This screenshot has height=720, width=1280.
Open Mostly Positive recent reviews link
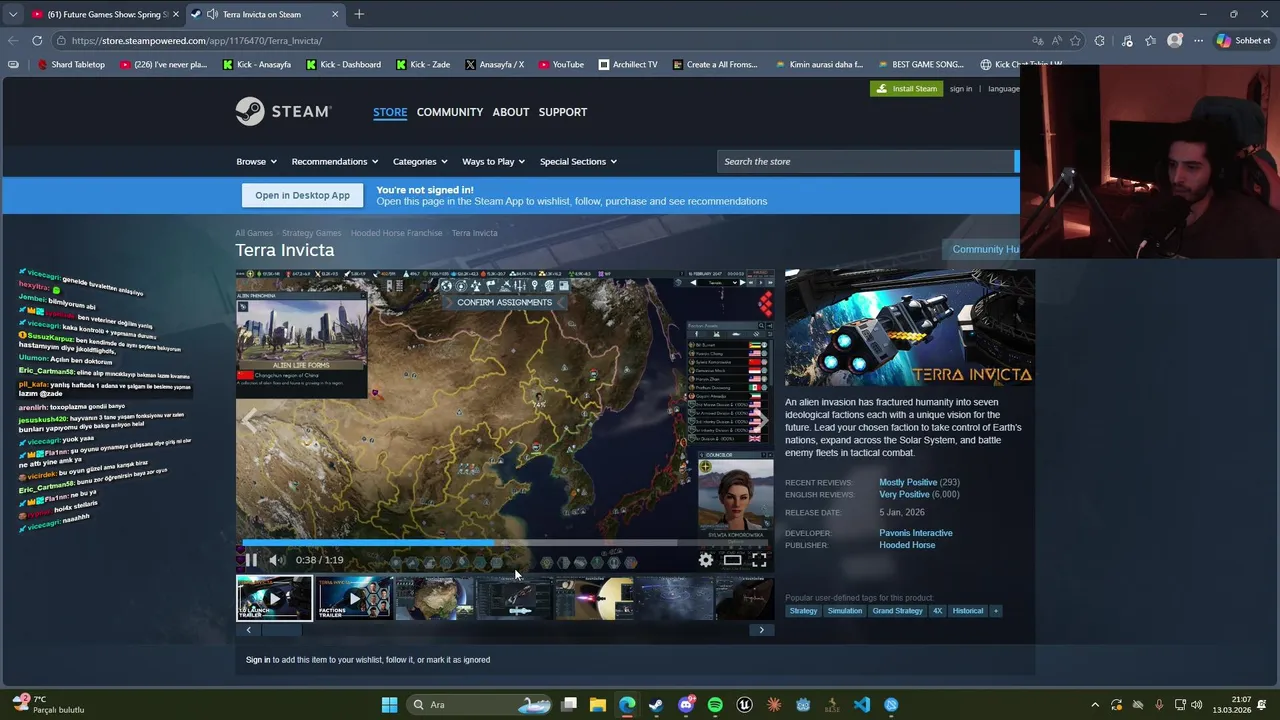click(x=908, y=482)
